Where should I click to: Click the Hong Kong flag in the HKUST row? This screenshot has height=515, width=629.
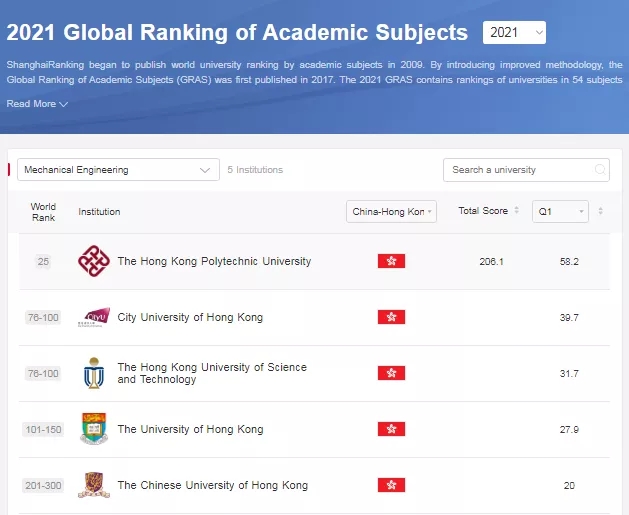tap(391, 373)
